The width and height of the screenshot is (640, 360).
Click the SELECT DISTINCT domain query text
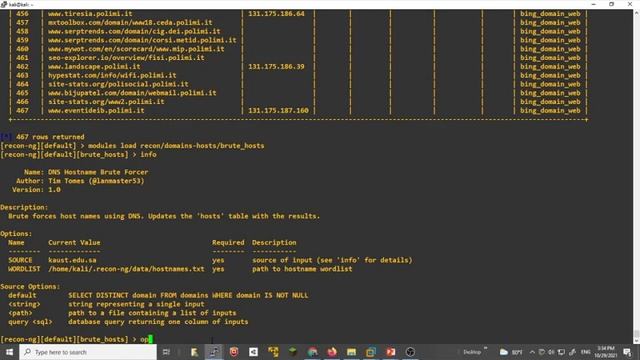click(x=188, y=295)
